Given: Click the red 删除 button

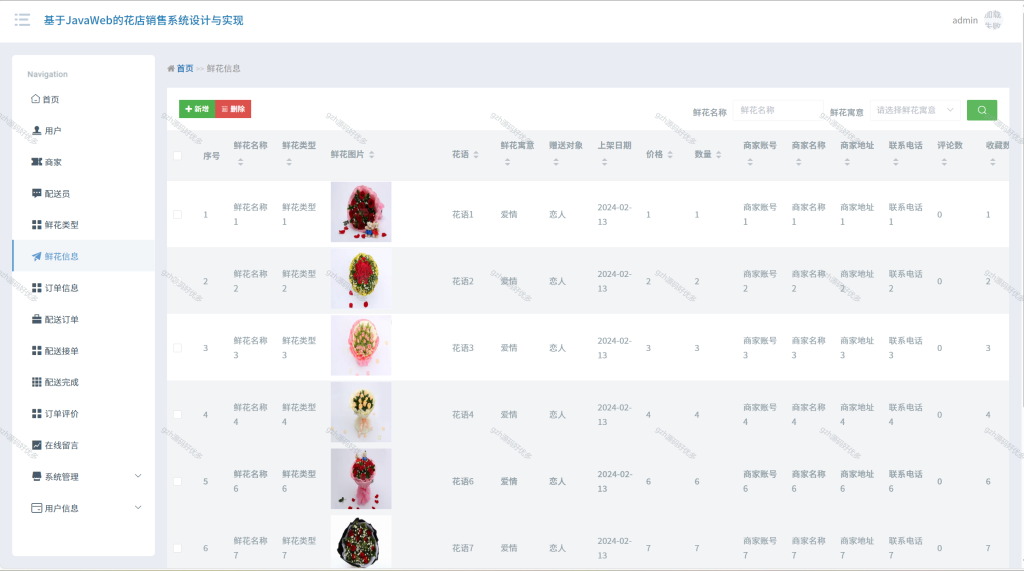Looking at the screenshot, I should coord(233,109).
